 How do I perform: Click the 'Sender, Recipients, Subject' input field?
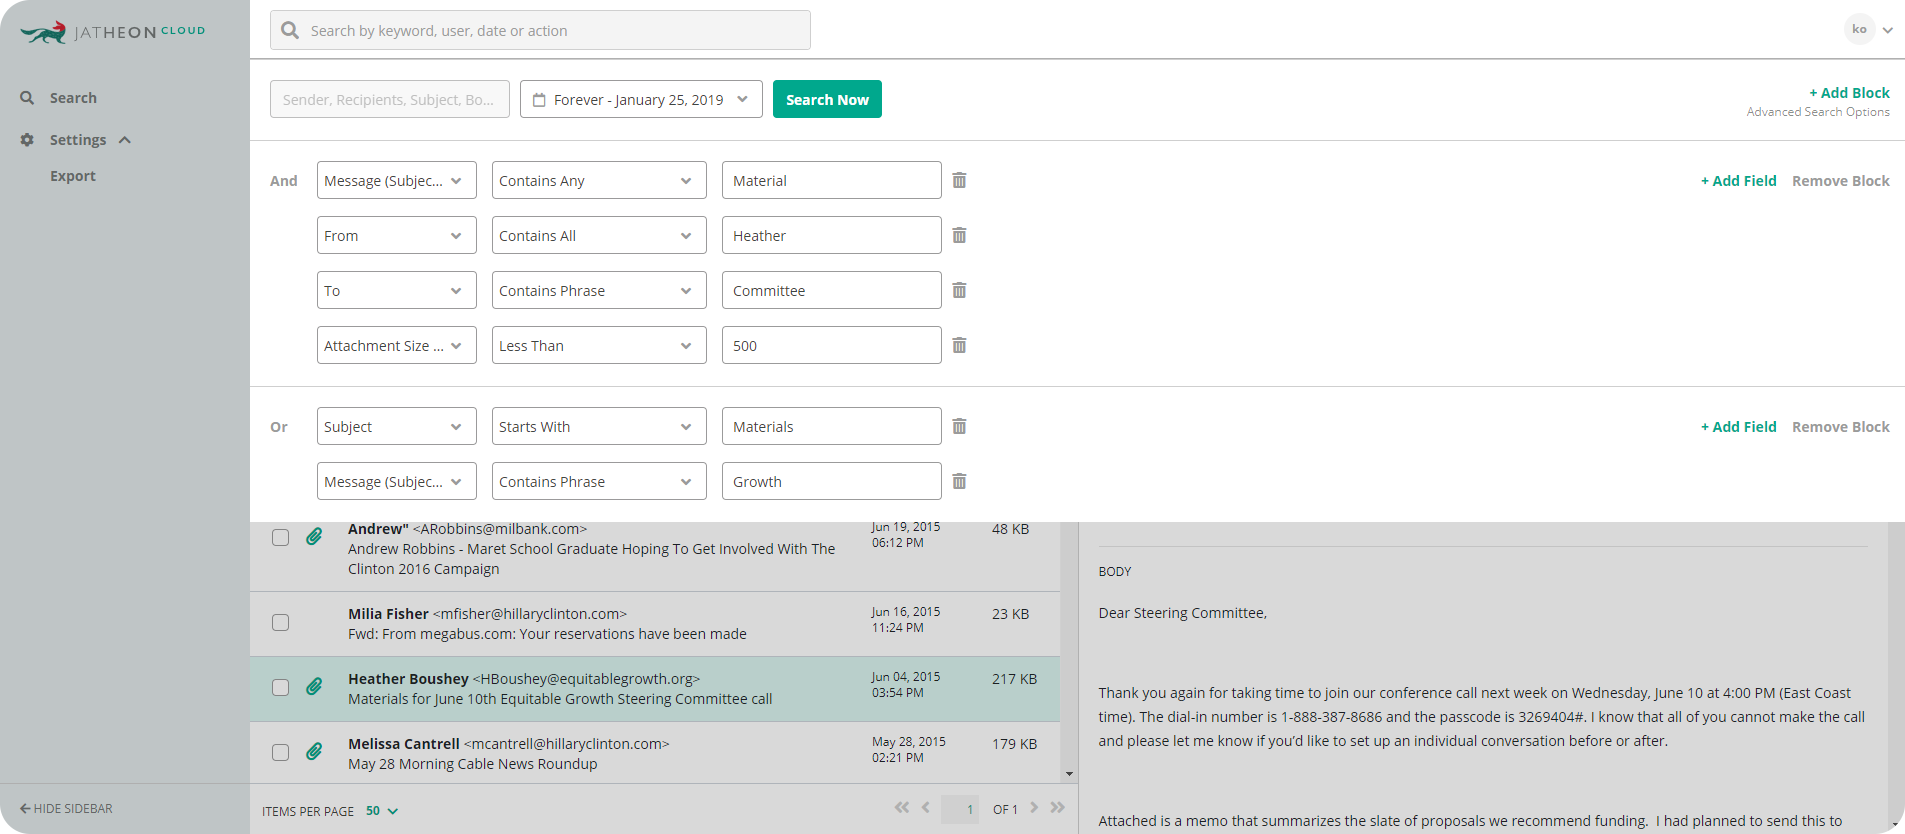coord(389,100)
